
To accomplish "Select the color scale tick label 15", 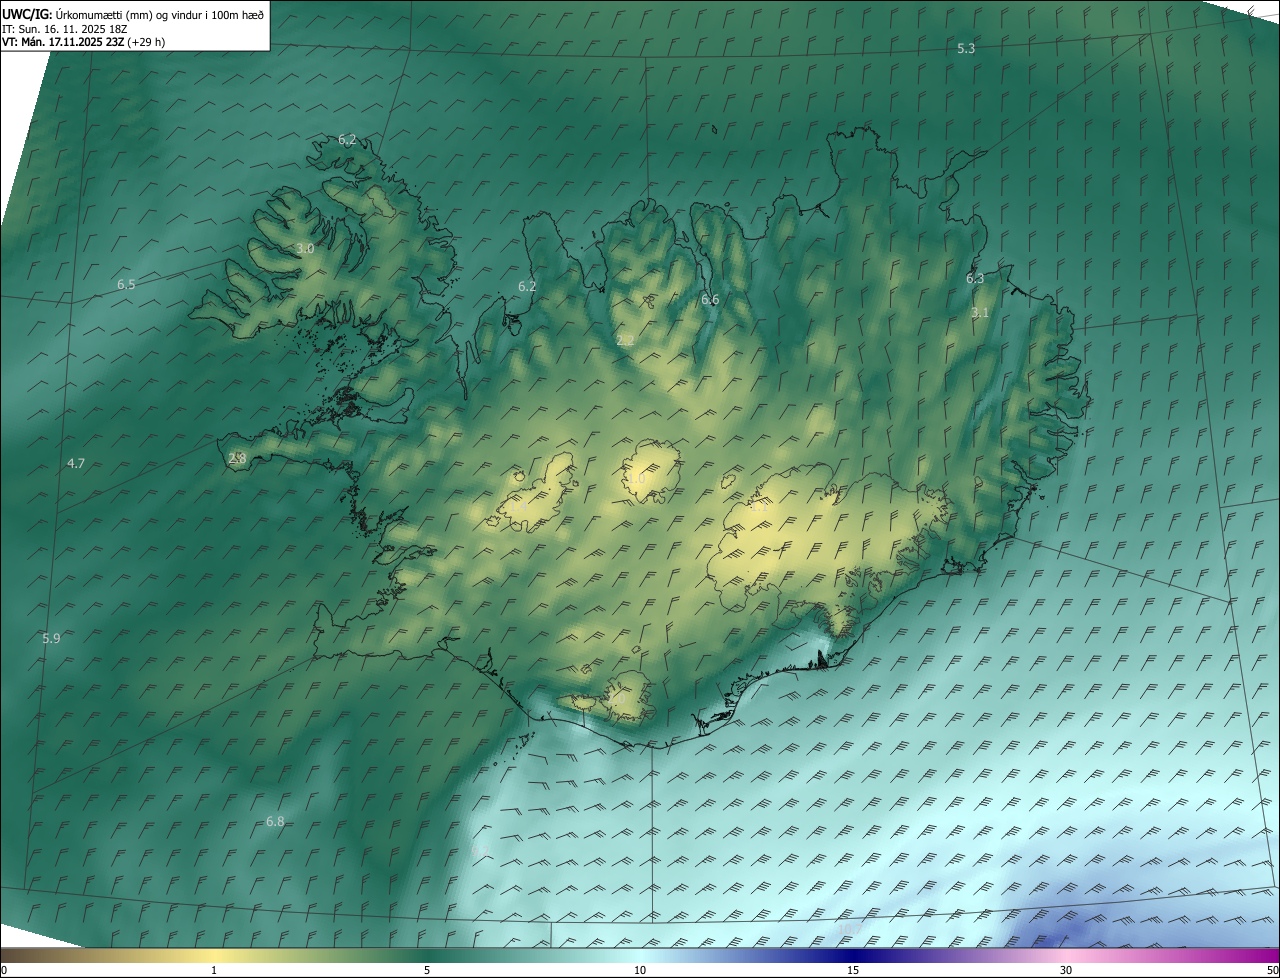I will [x=853, y=970].
